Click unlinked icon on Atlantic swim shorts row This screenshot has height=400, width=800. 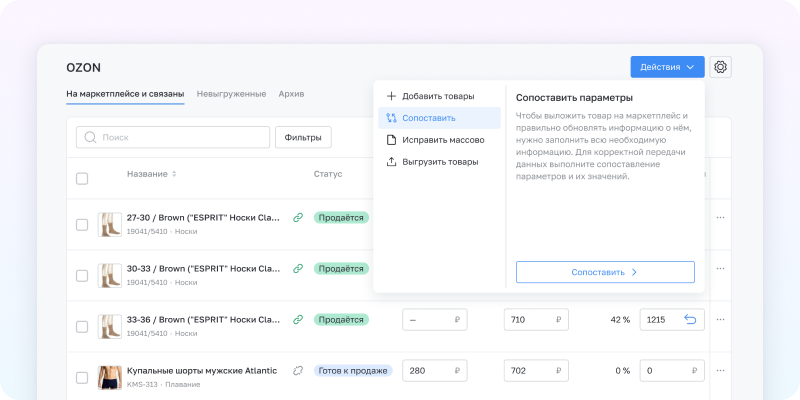click(297, 371)
